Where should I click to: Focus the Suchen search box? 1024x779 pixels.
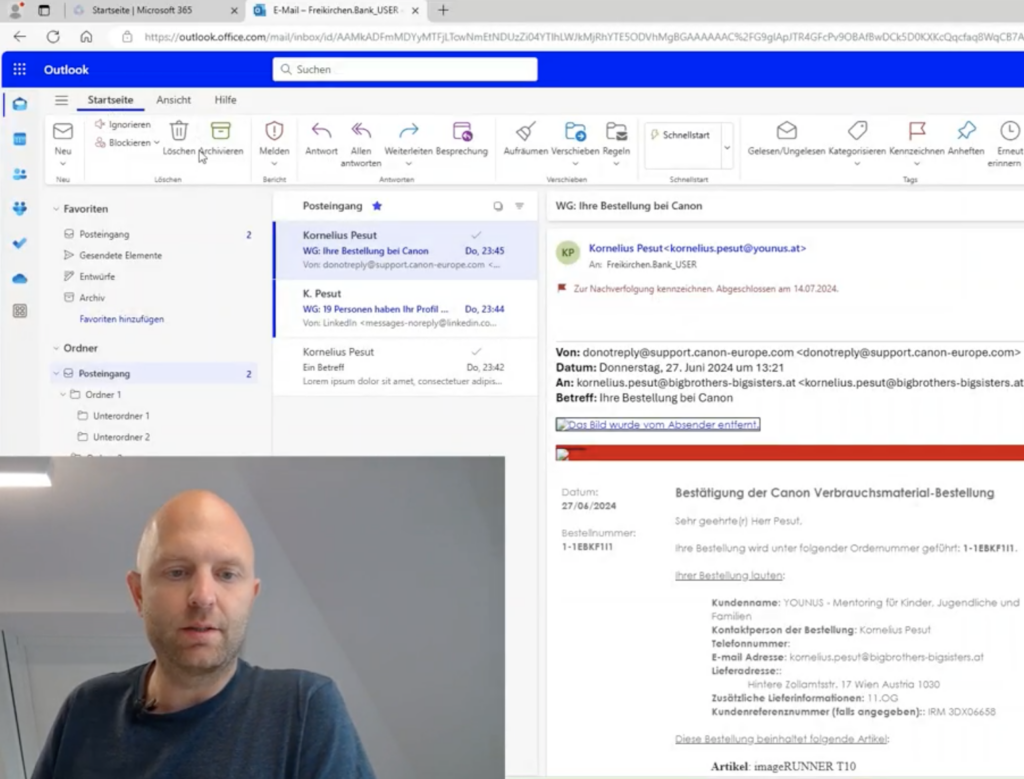(405, 69)
